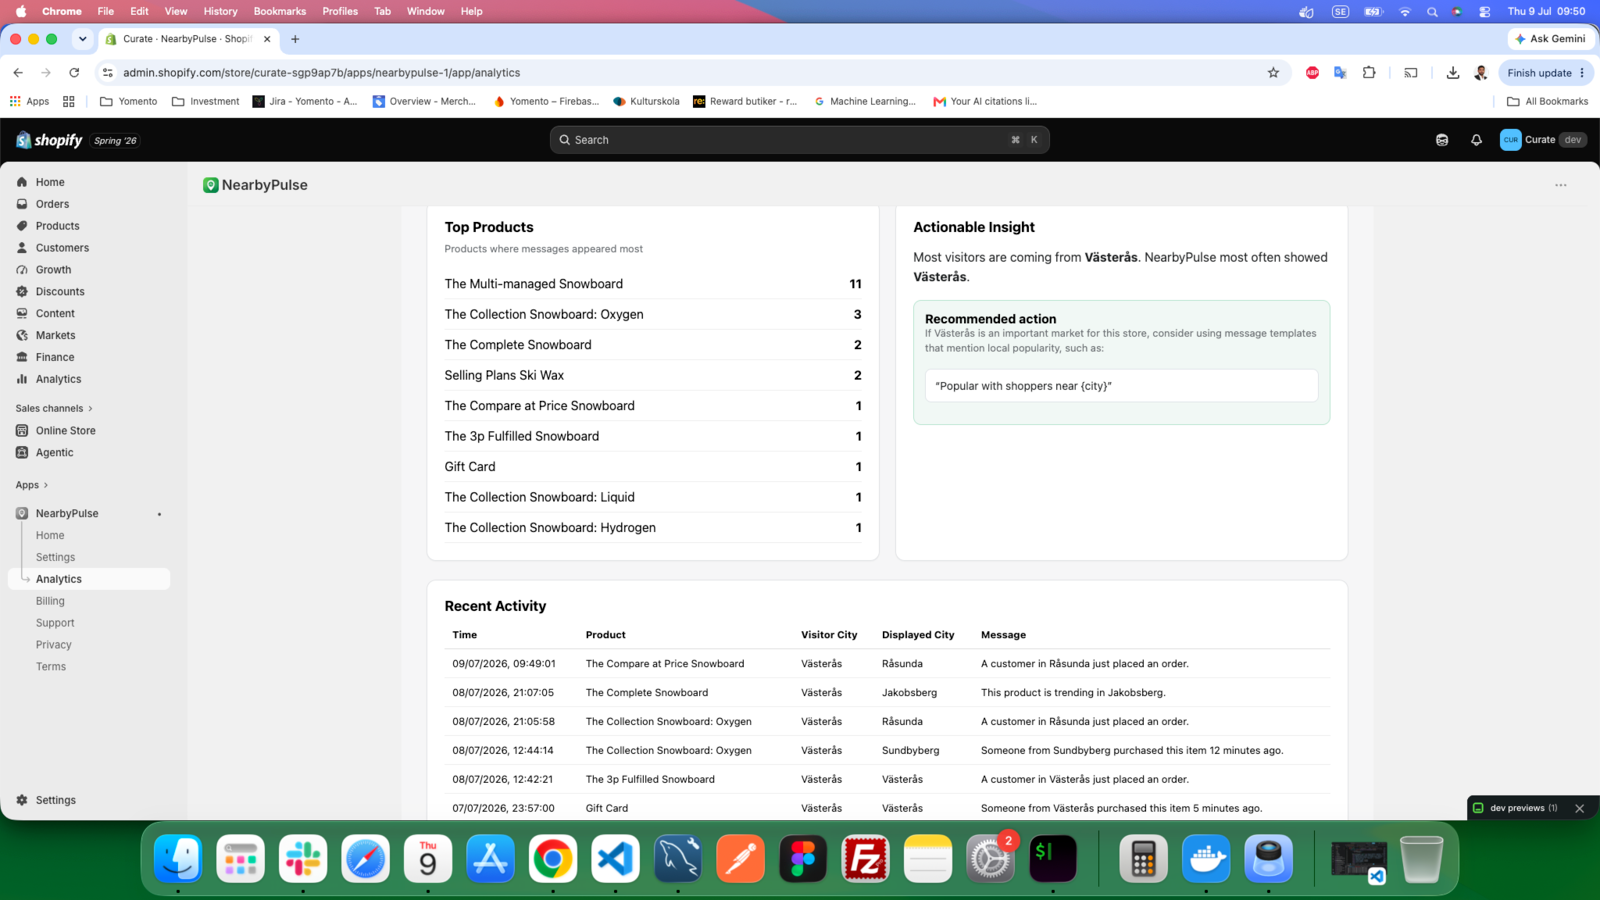Open the Window menu
The height and width of the screenshot is (900, 1600).
(x=425, y=11)
